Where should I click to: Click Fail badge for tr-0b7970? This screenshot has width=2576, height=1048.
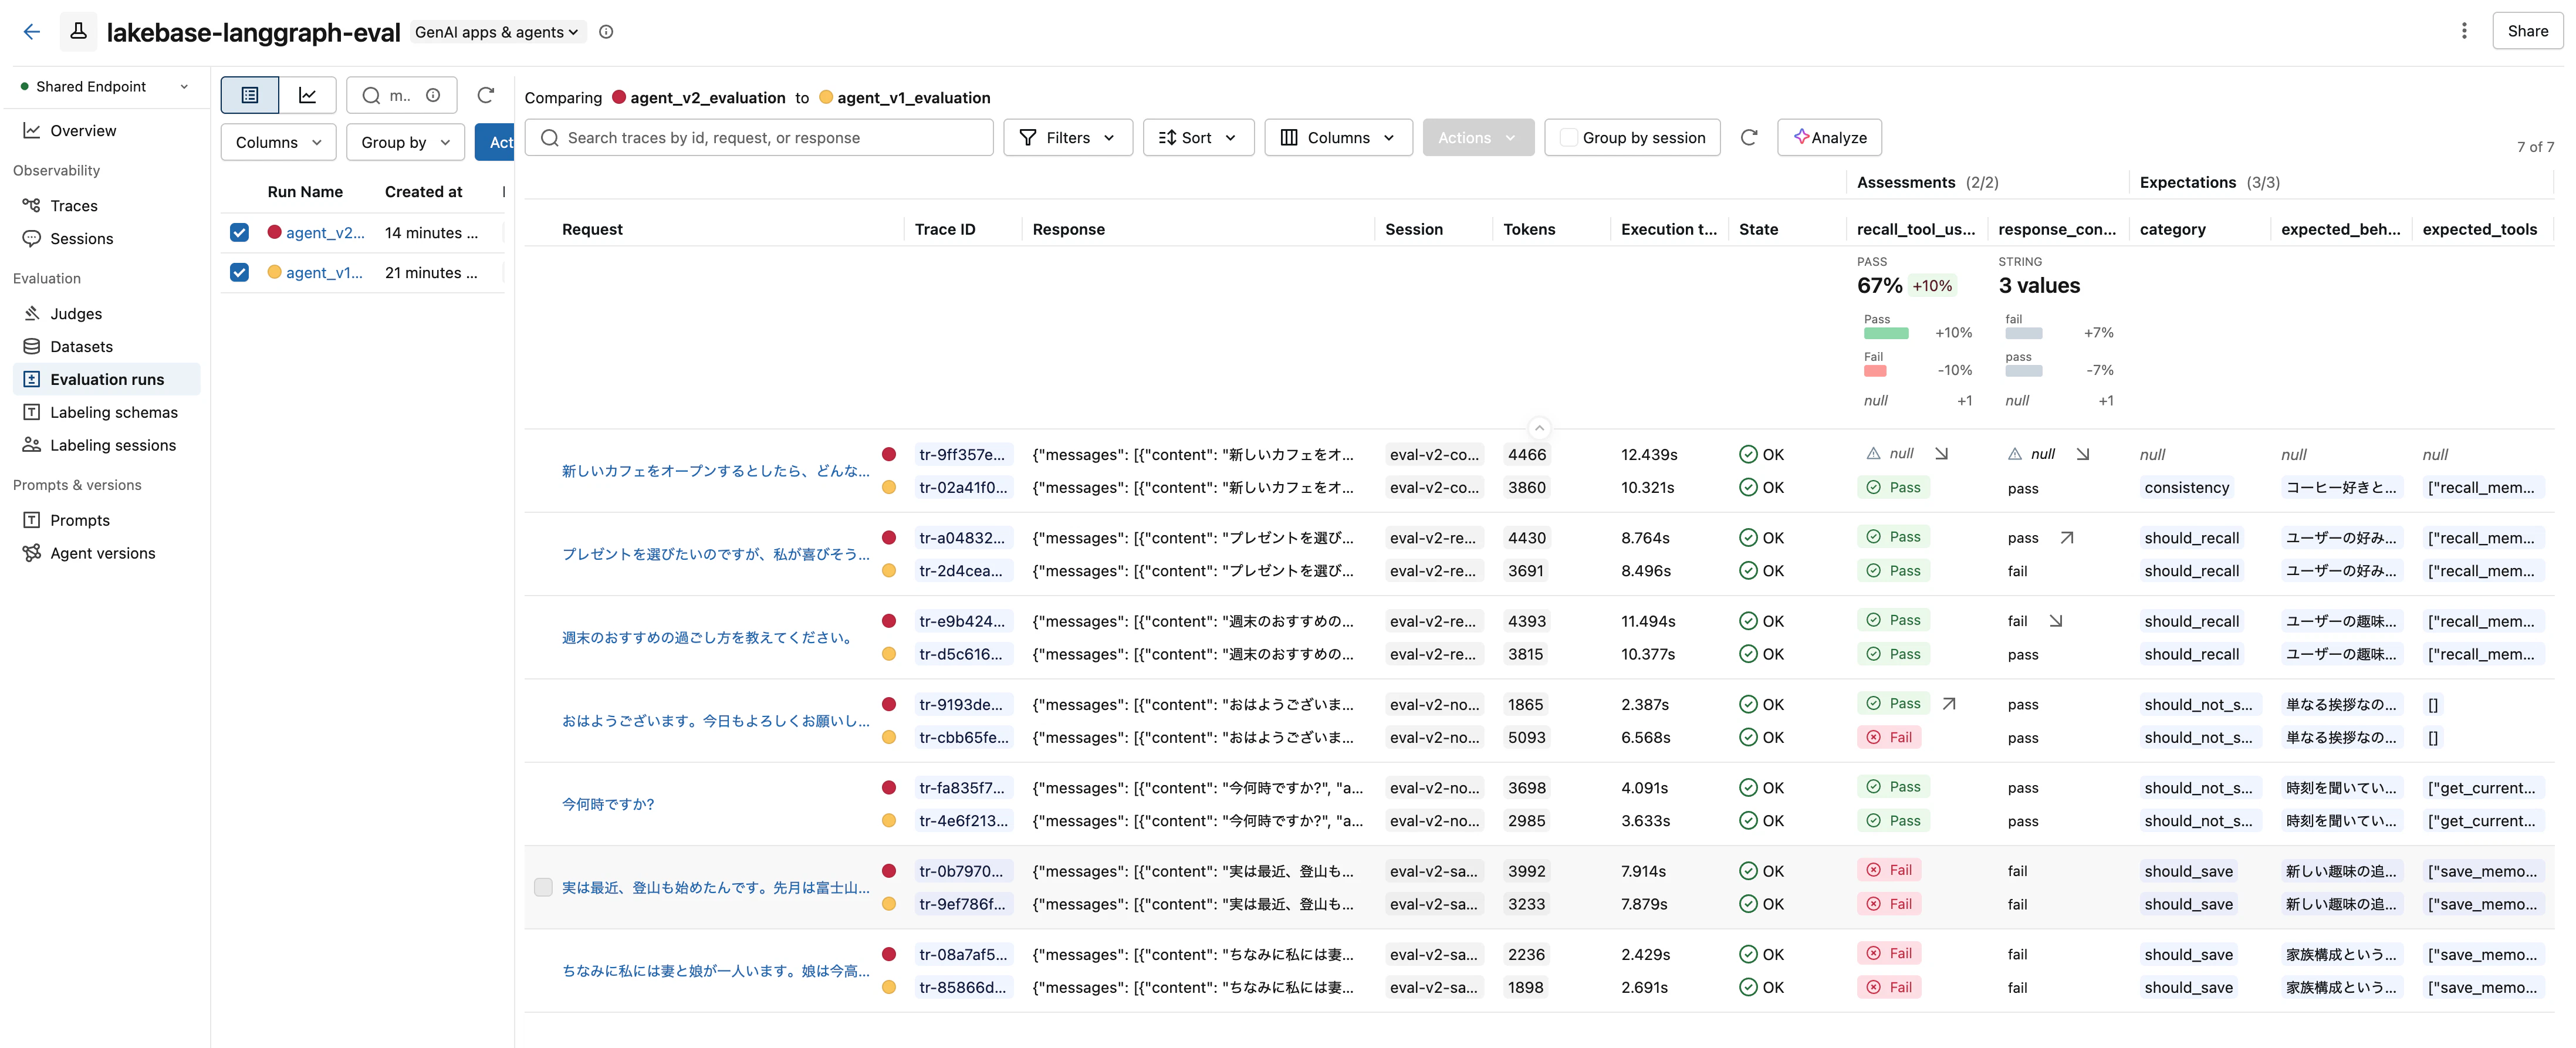click(x=1889, y=870)
